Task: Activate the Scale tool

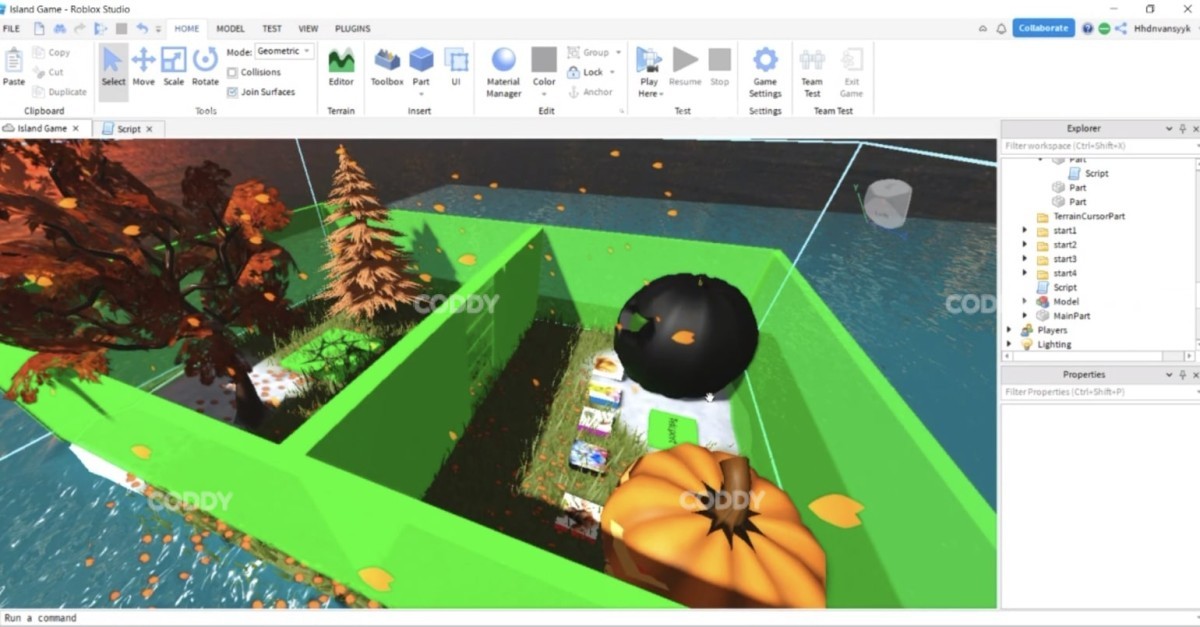Action: 174,67
